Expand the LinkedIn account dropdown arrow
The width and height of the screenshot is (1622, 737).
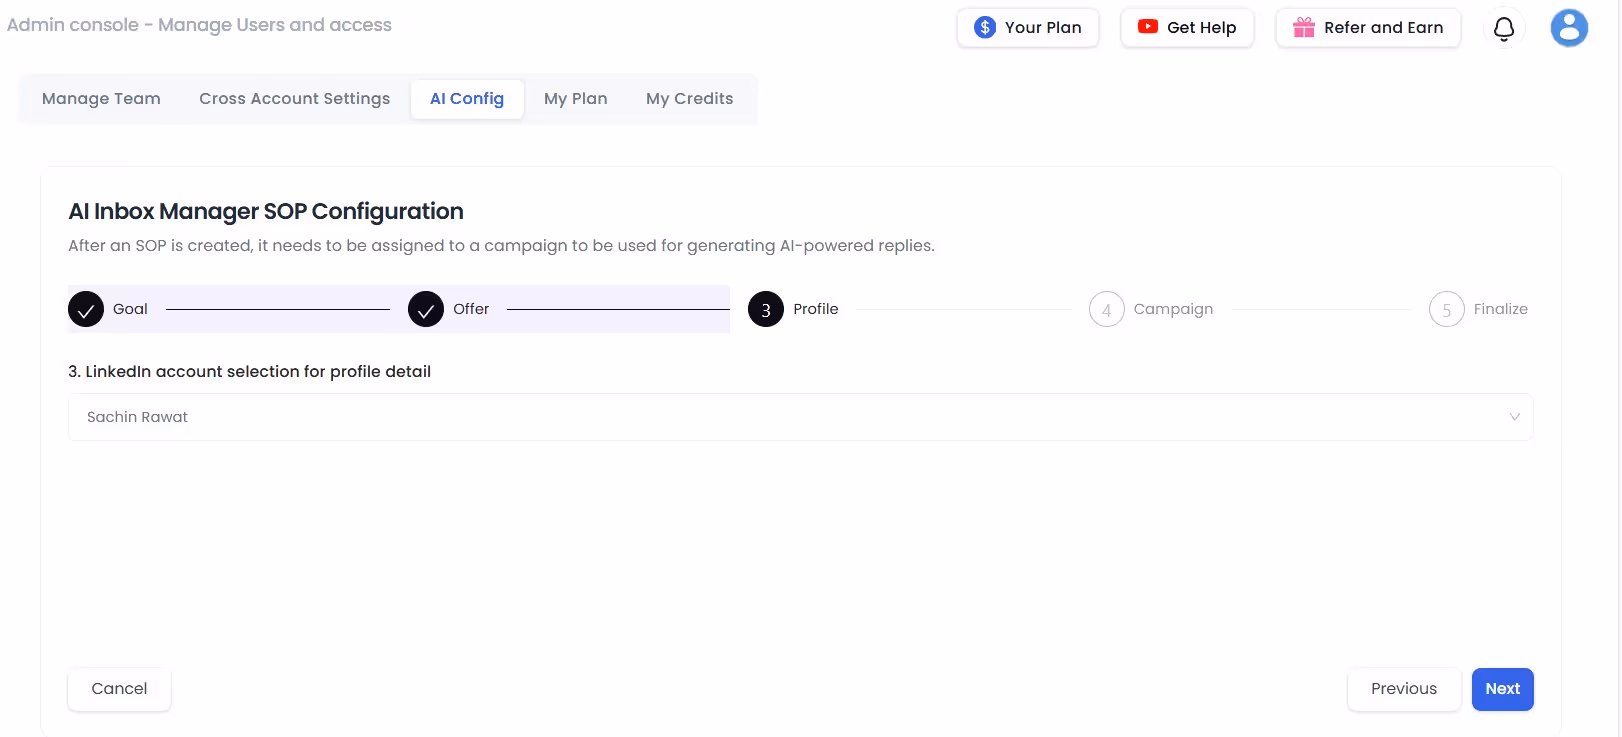pos(1514,417)
